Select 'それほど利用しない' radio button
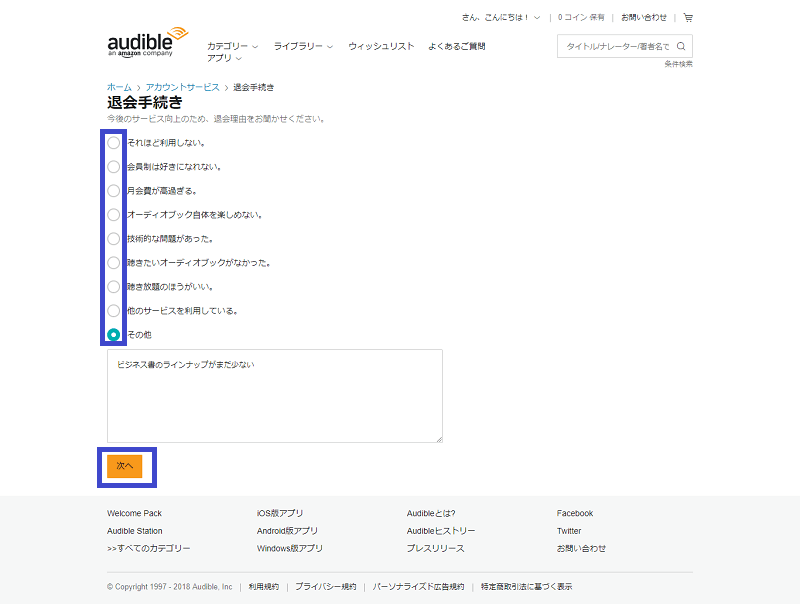The width and height of the screenshot is (800, 604). [114, 143]
